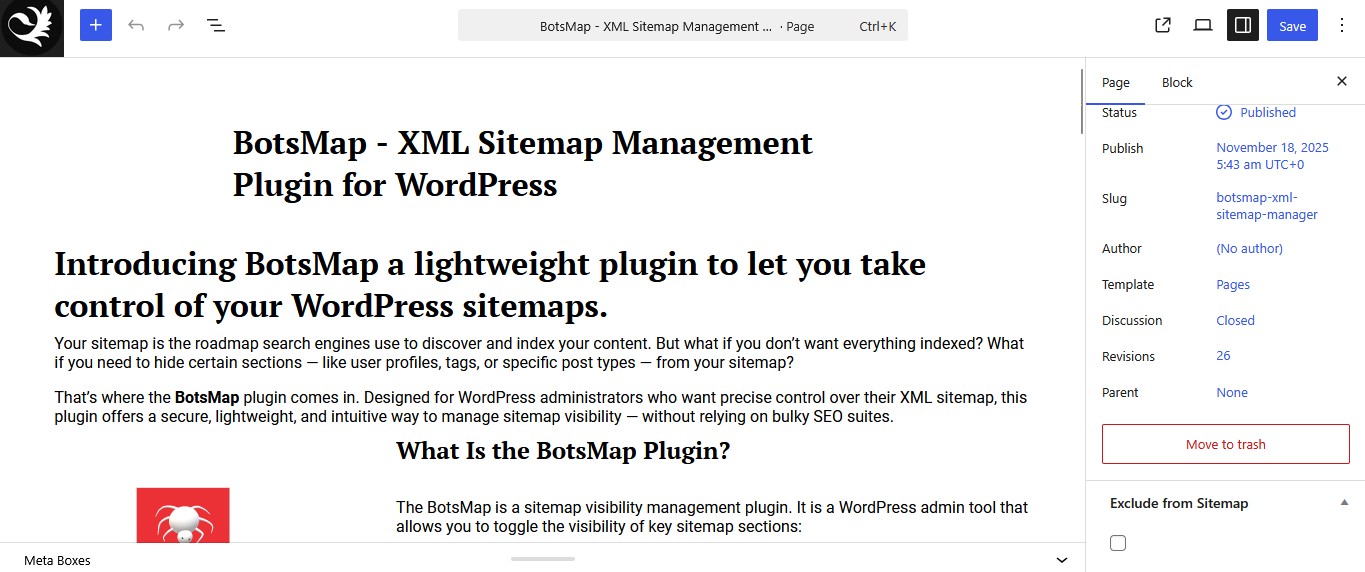Click the Slug label in sidebar

[x=1114, y=199]
